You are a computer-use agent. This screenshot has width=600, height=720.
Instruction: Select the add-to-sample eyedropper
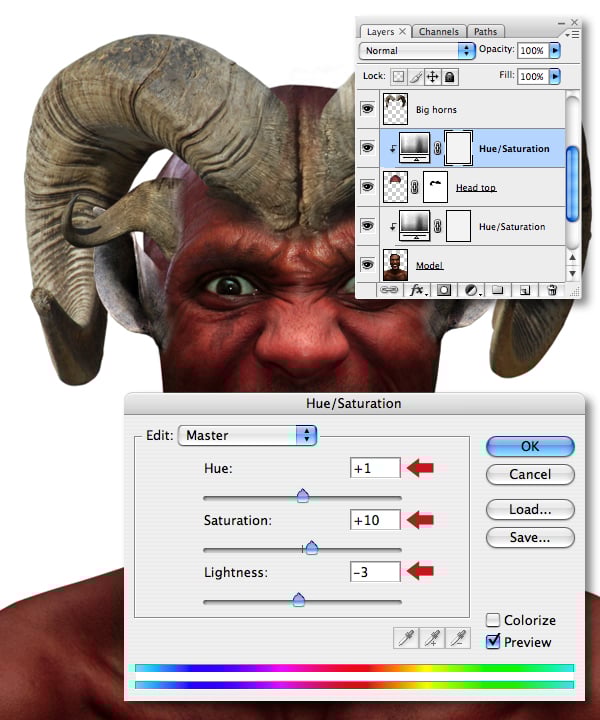pos(432,638)
